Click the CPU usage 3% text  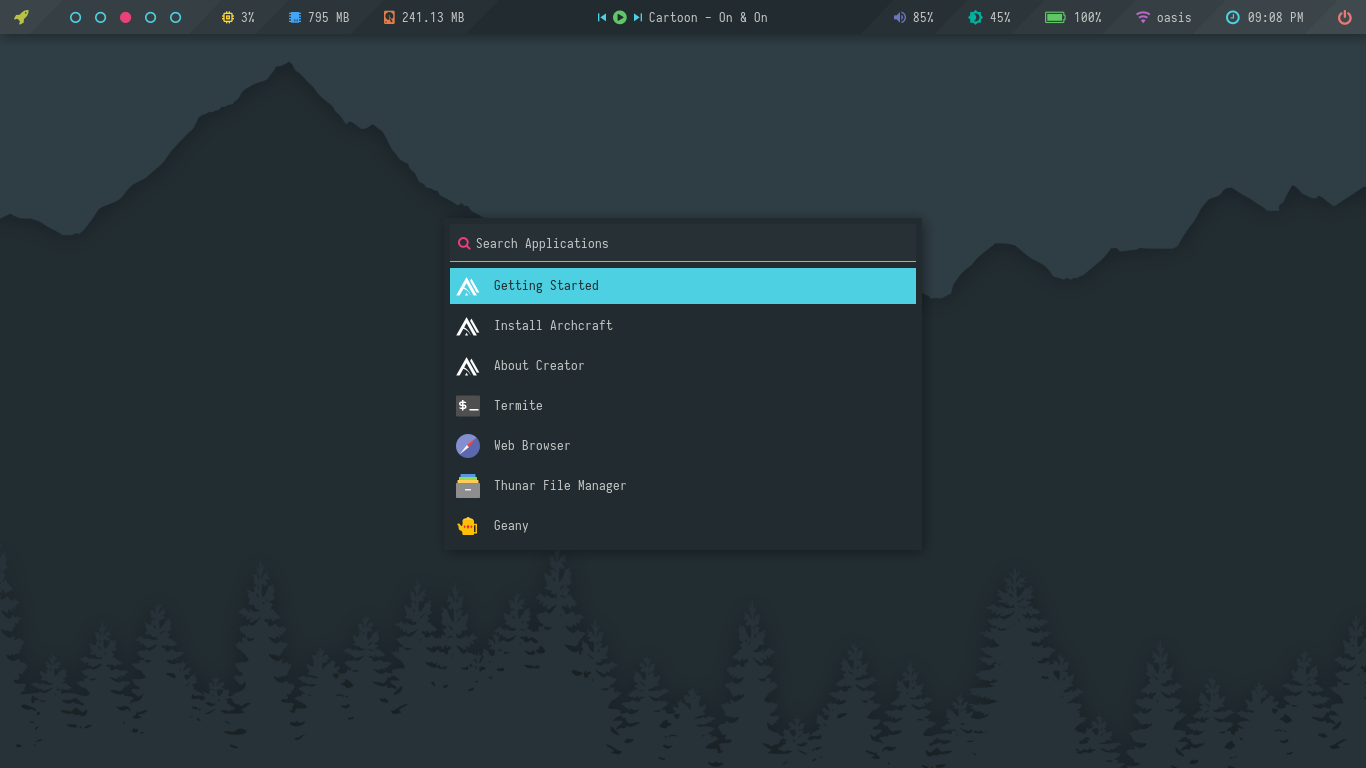[248, 17]
